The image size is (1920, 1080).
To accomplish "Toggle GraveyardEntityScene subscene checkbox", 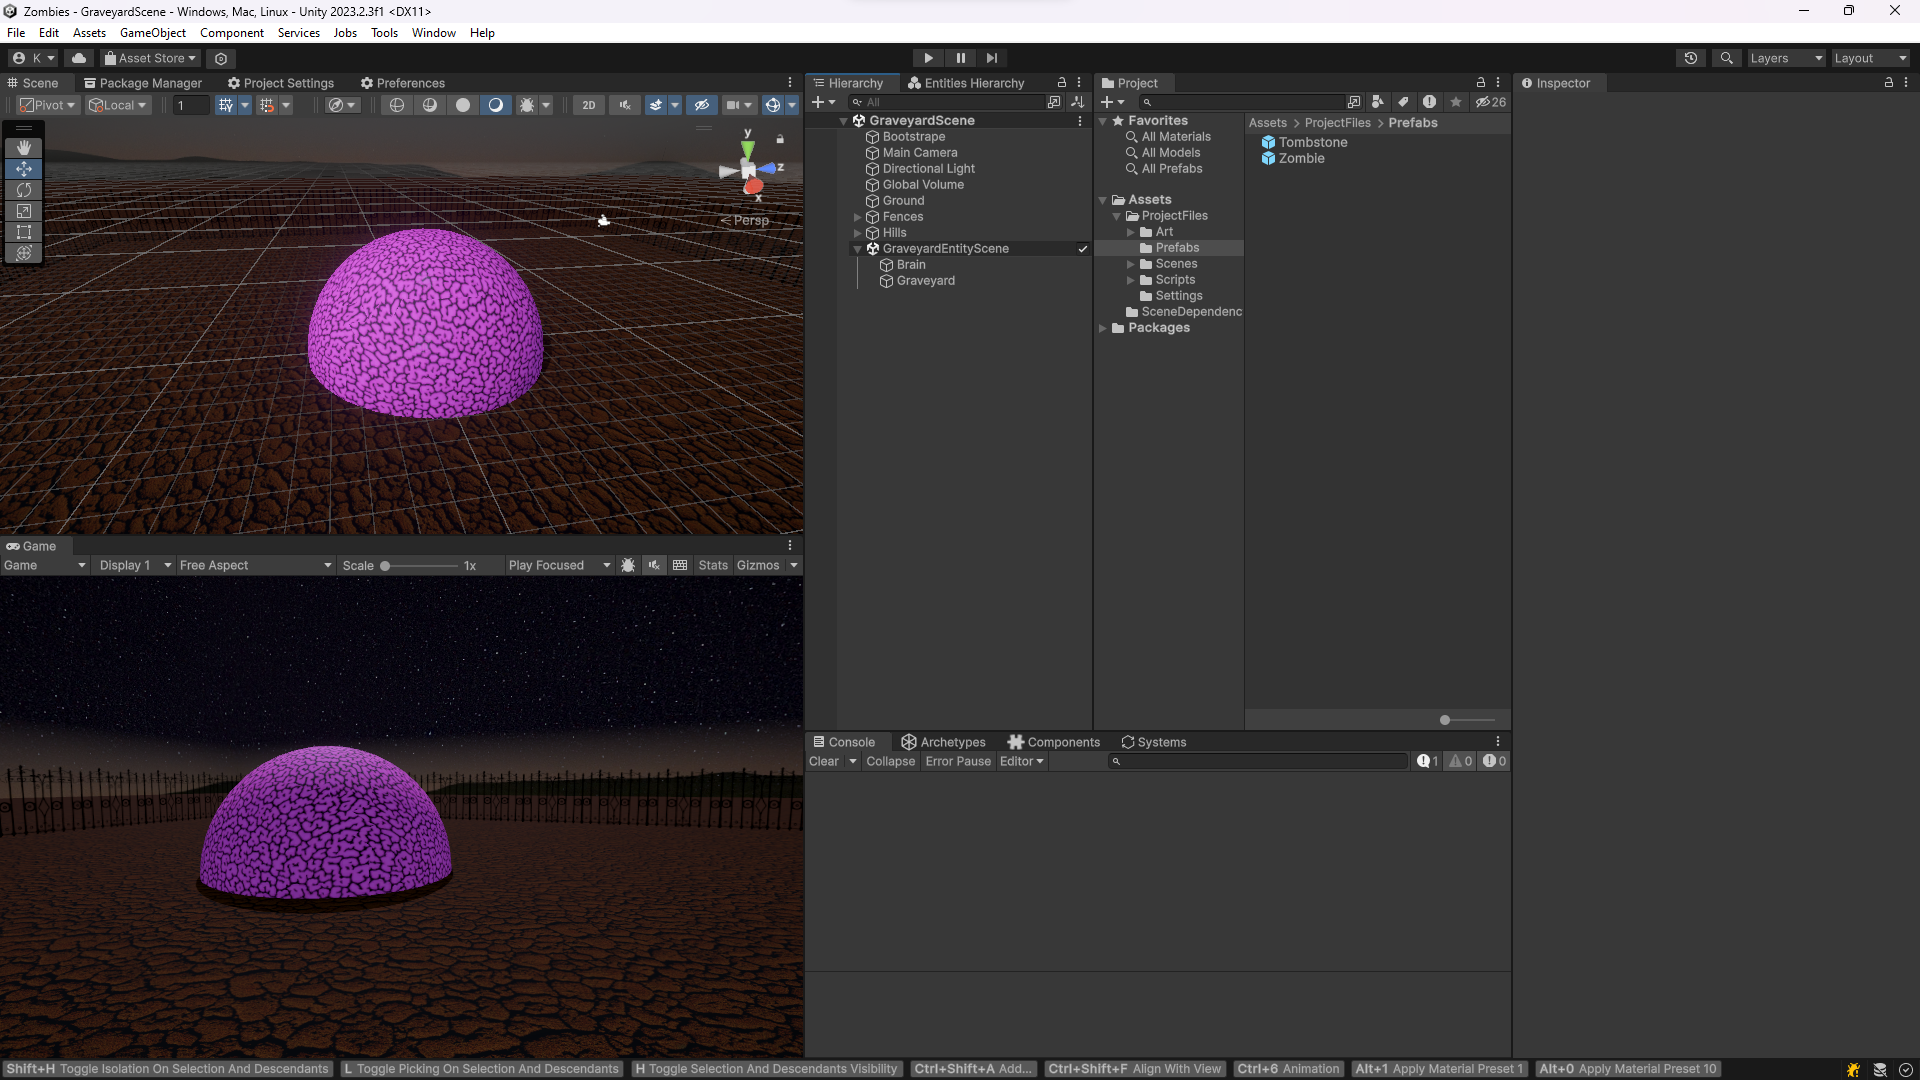I will (1082, 249).
